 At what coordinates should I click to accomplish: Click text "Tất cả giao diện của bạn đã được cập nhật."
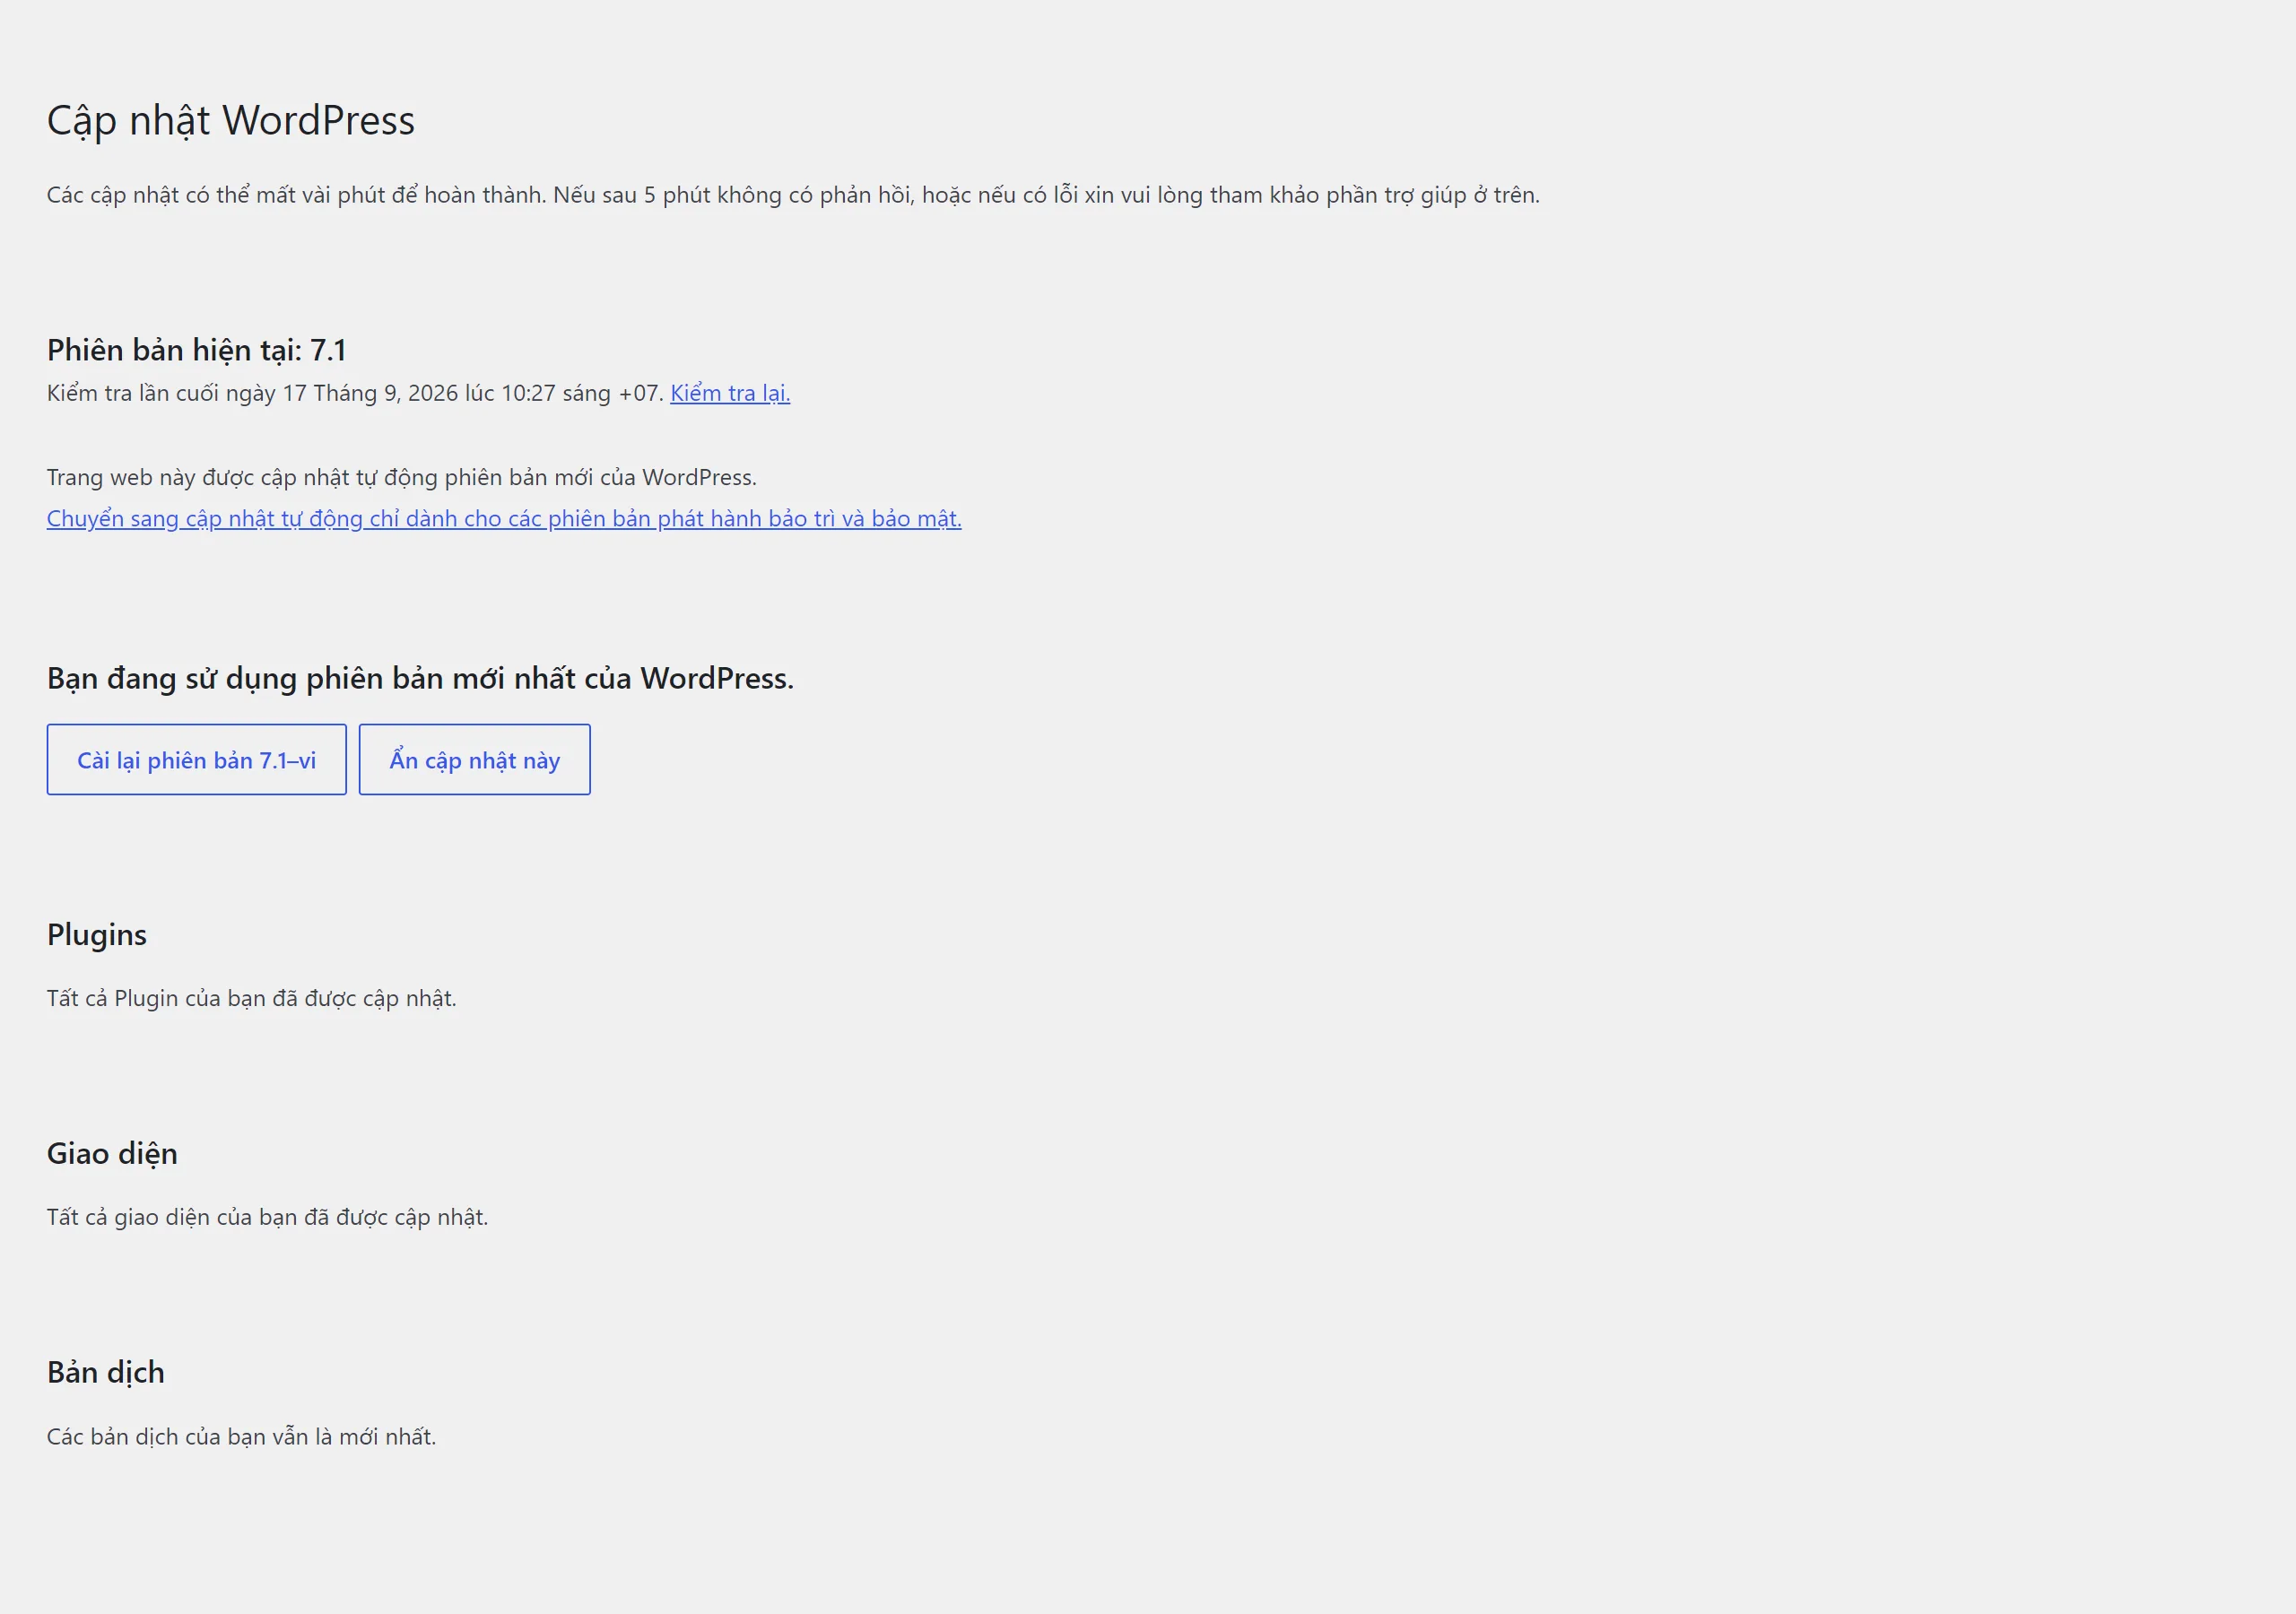tap(268, 1218)
